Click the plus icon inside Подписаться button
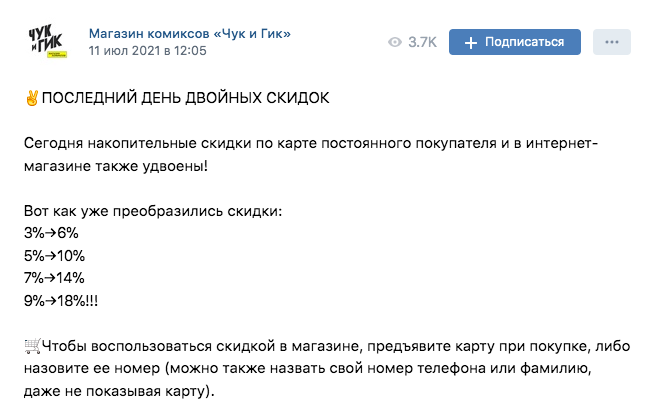 point(469,42)
